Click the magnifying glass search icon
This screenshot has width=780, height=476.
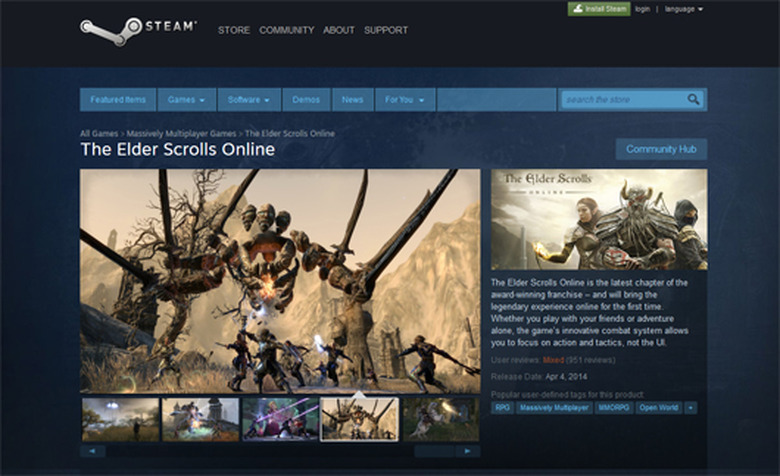[x=693, y=100]
